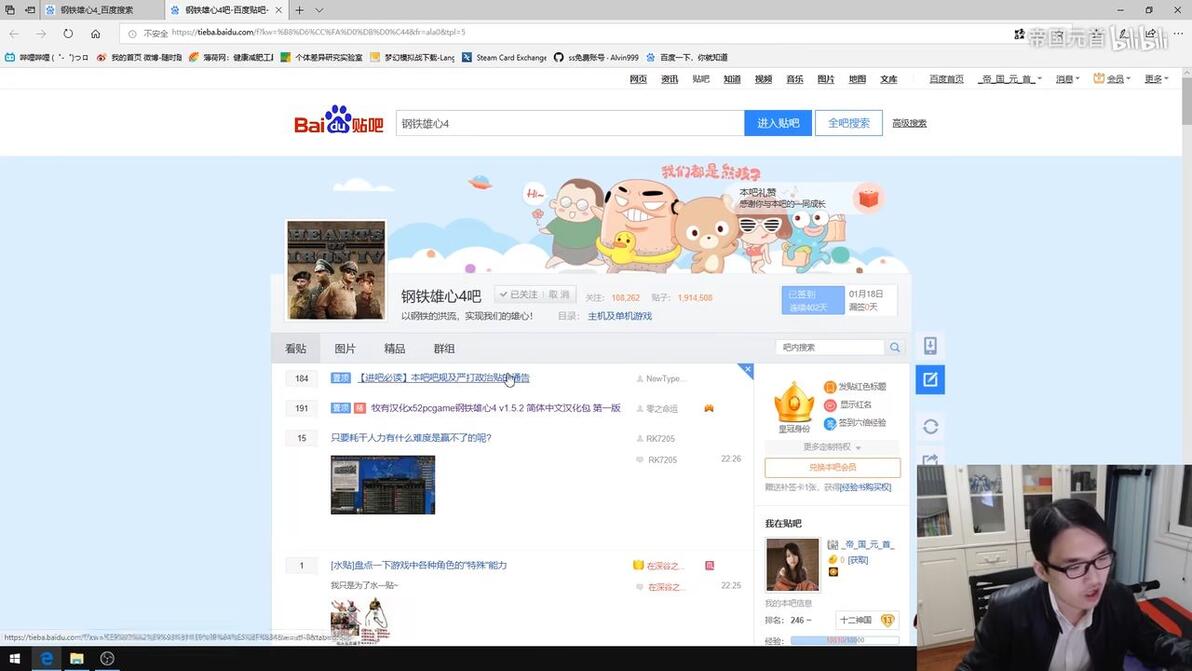Click the set-aside tabs icon
The image size is (1192, 671).
(30, 10)
